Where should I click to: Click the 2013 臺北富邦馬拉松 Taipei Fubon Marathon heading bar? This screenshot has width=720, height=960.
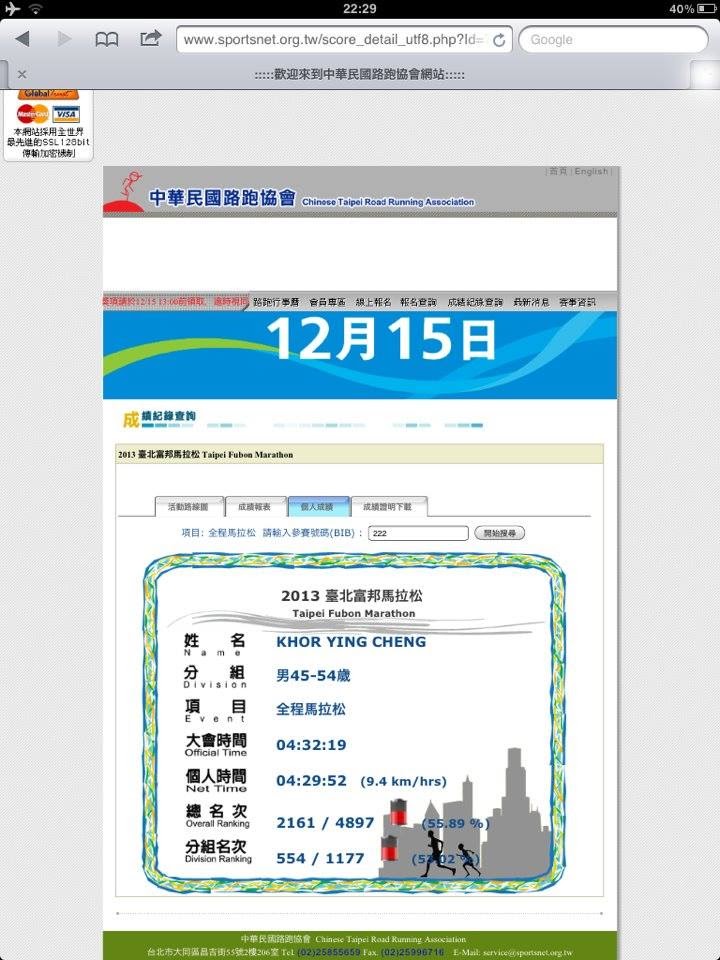tap(359, 454)
